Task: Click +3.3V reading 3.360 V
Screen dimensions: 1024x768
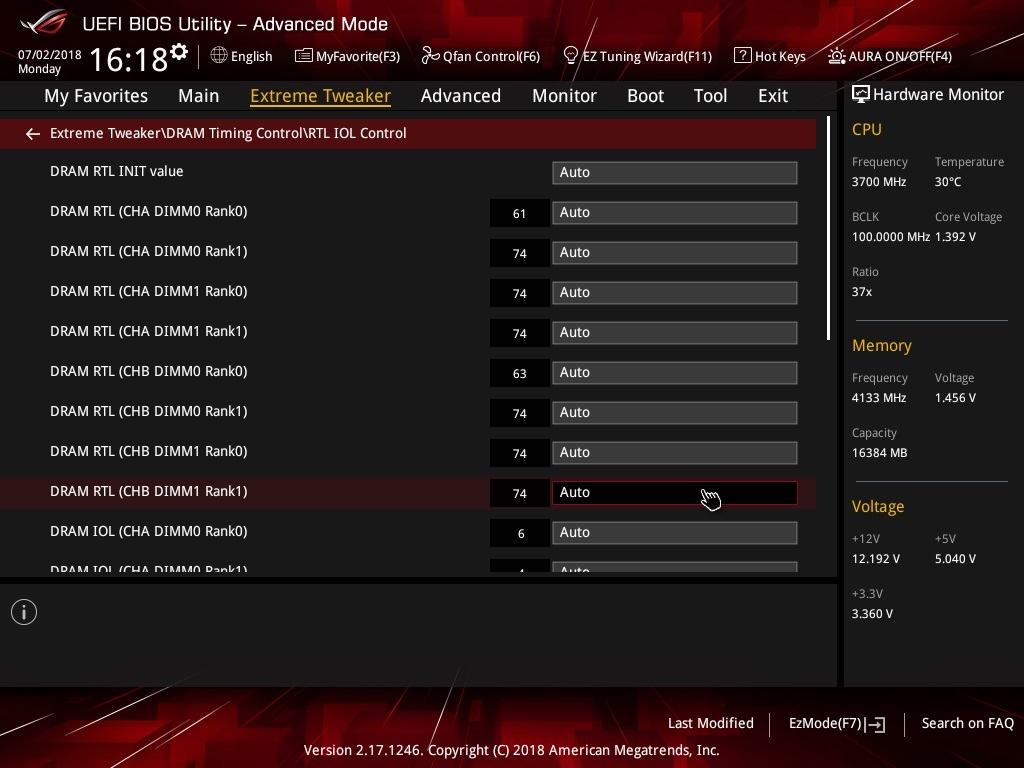Action: click(x=872, y=614)
